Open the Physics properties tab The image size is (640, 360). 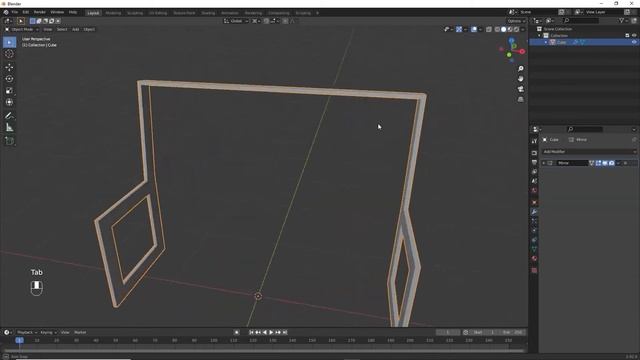[x=534, y=231]
